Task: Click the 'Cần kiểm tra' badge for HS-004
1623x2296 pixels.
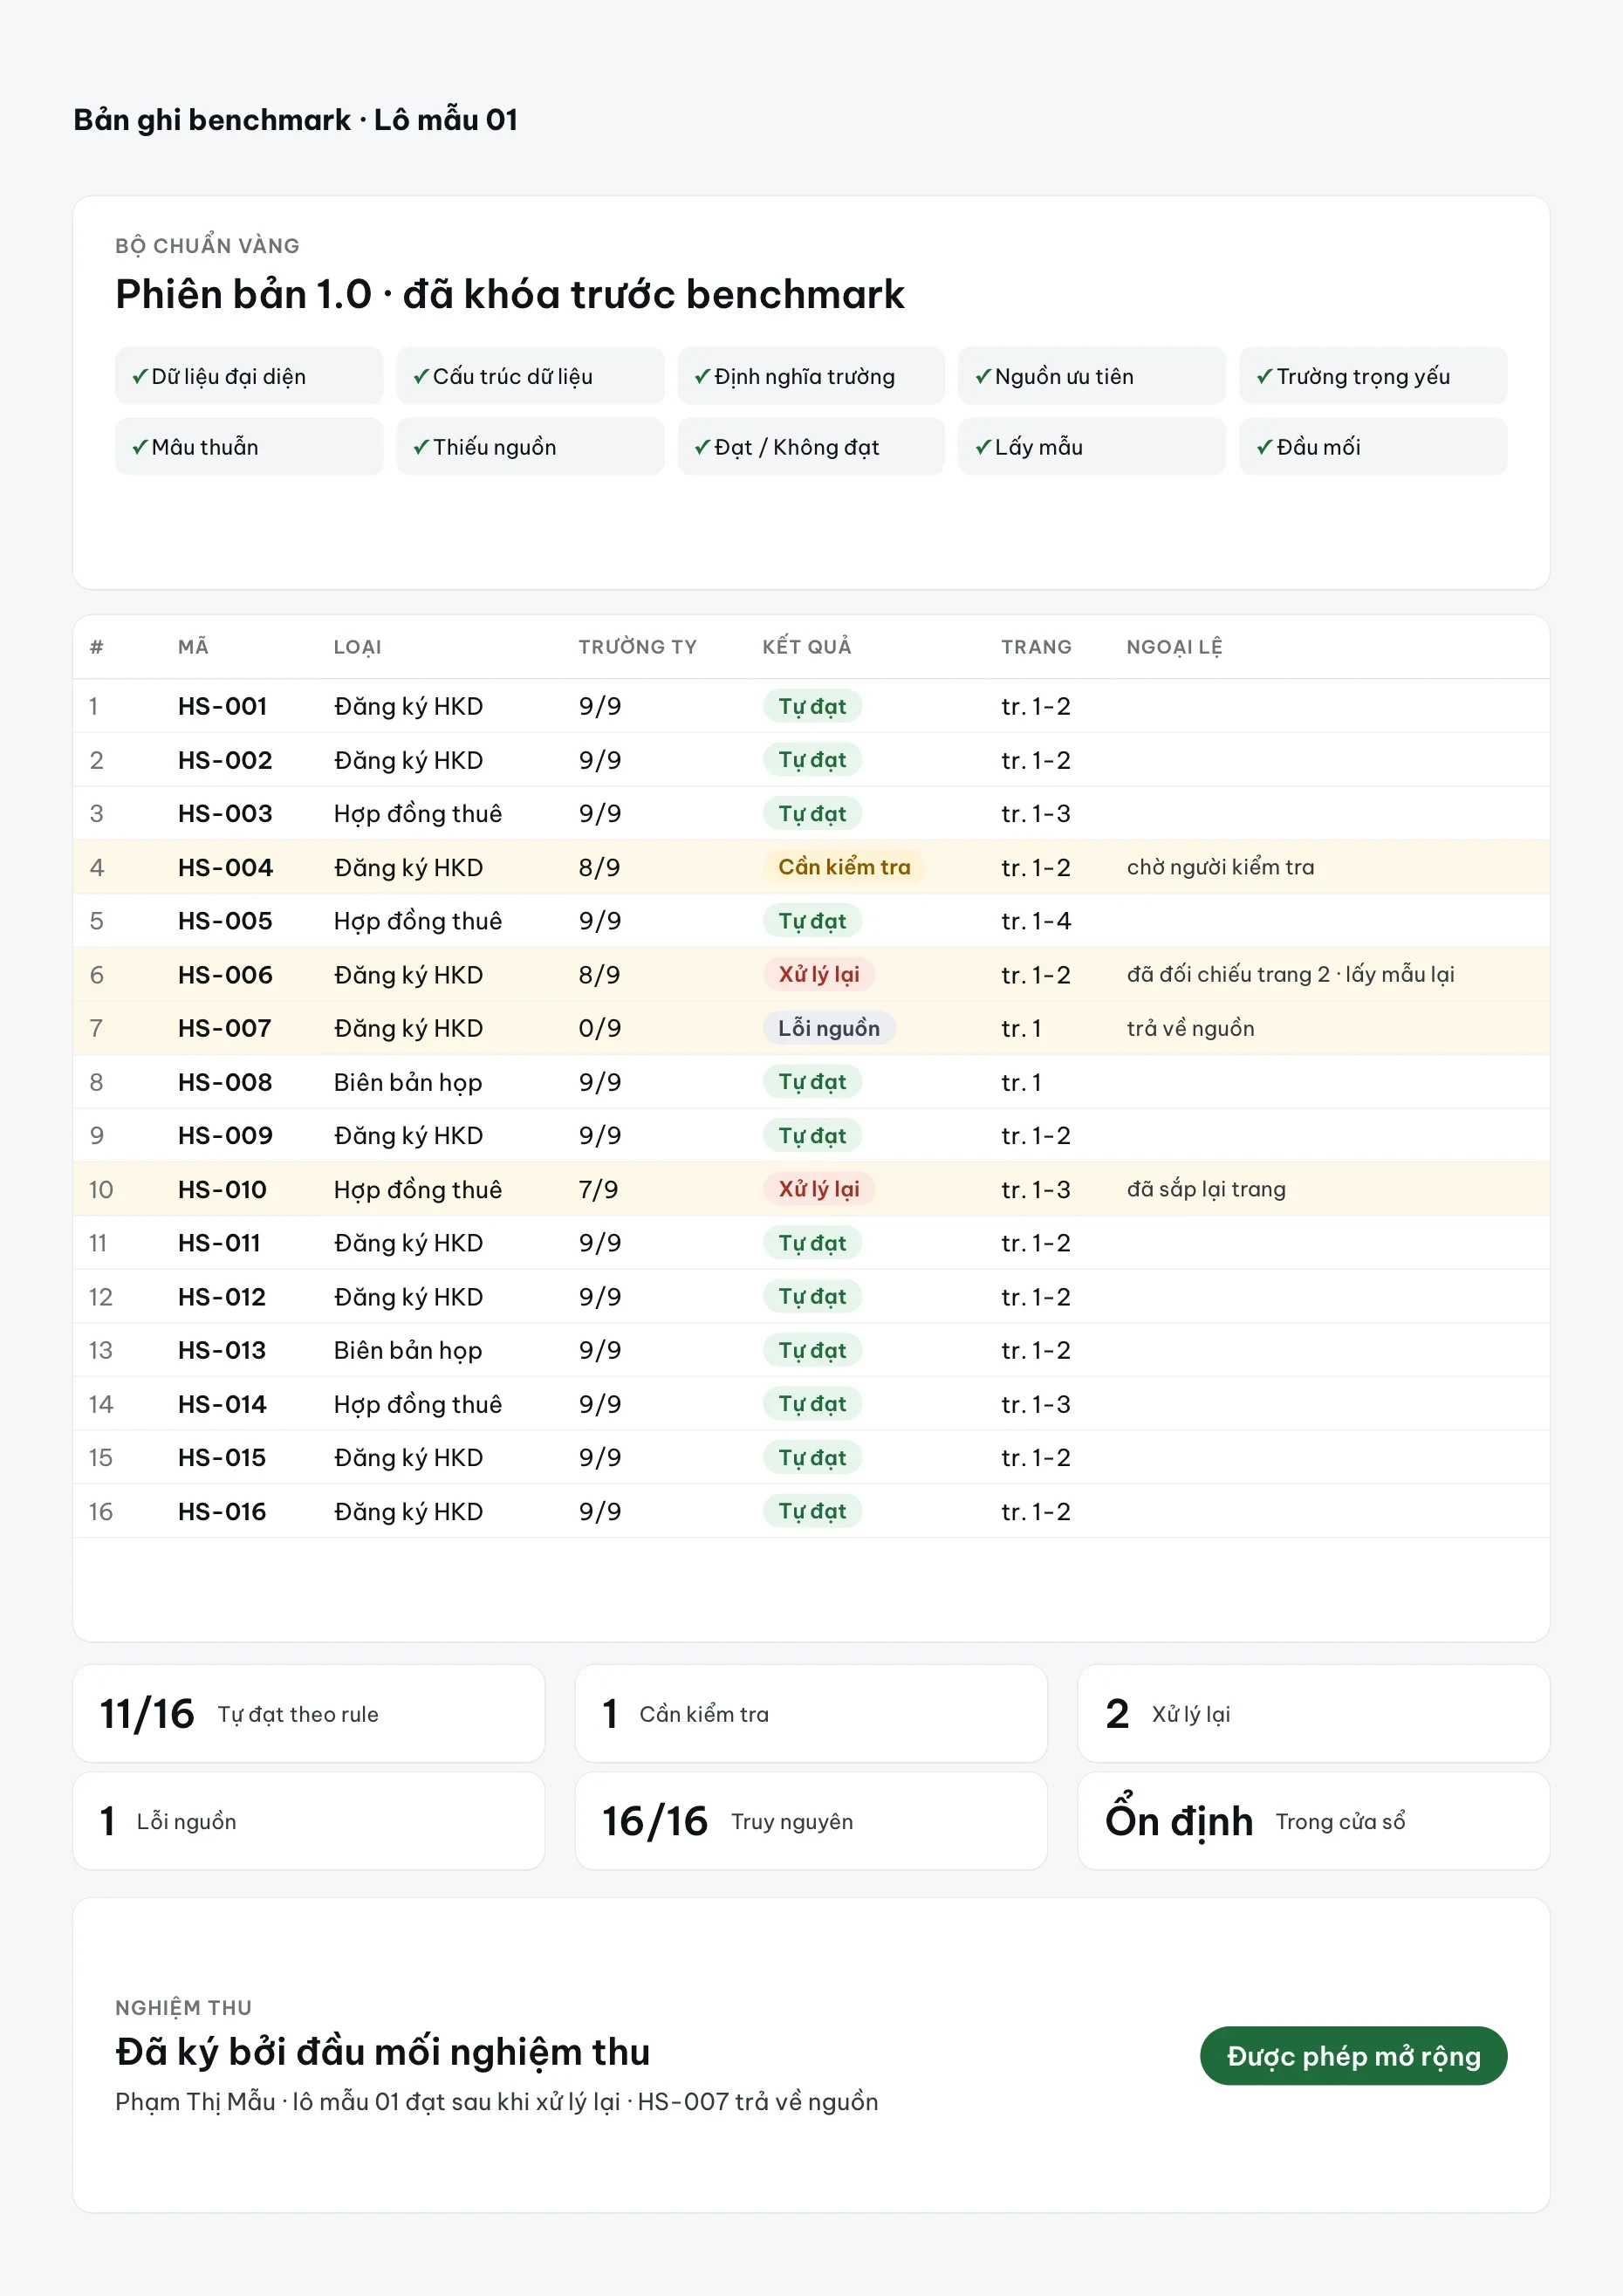Action: pos(844,867)
